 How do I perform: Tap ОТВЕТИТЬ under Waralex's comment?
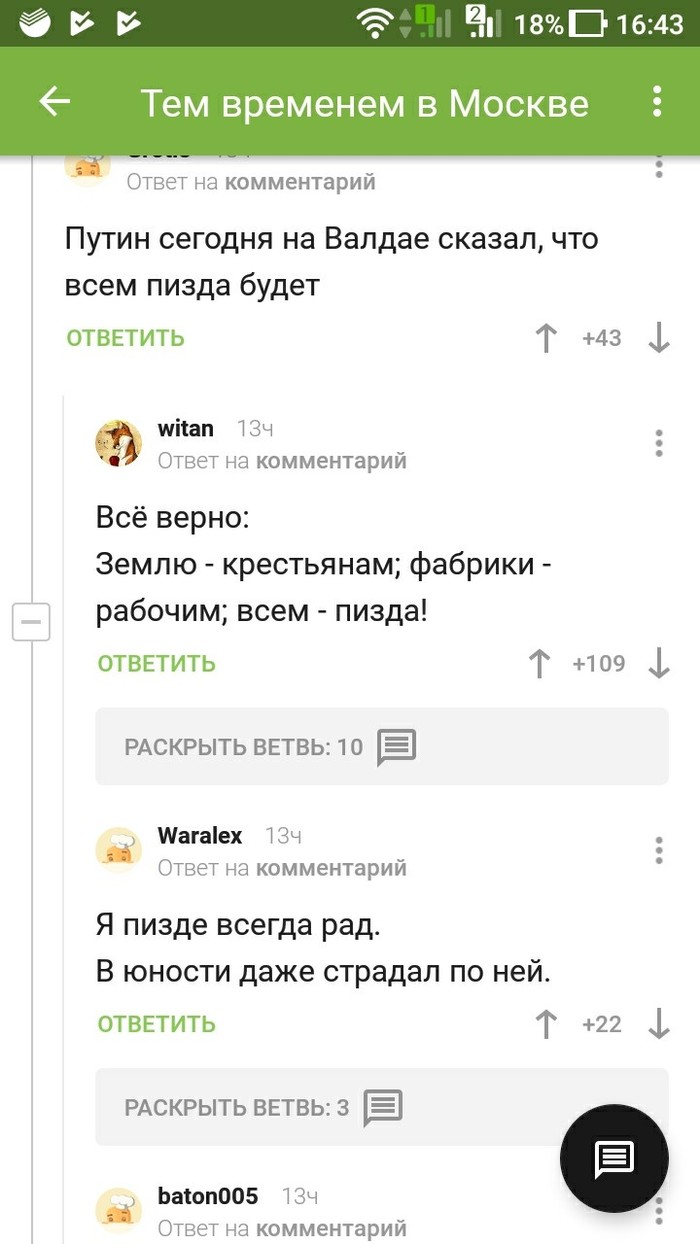tap(156, 1024)
